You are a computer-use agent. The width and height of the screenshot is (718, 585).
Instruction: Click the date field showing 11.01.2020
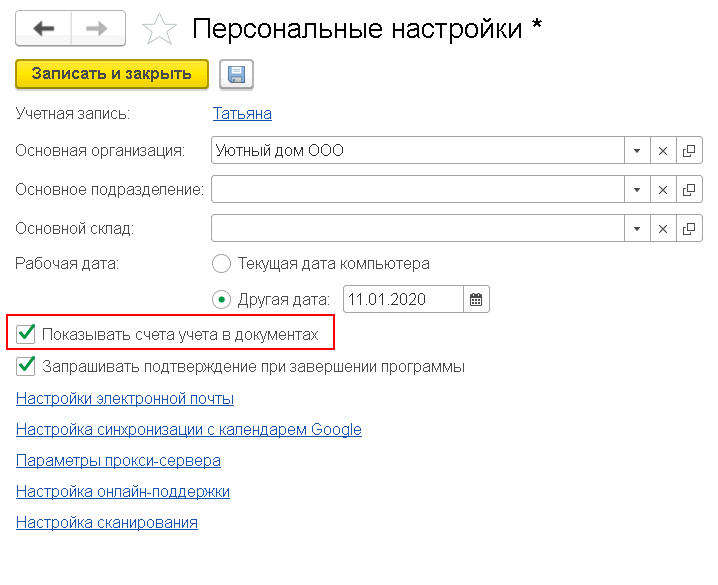403,299
